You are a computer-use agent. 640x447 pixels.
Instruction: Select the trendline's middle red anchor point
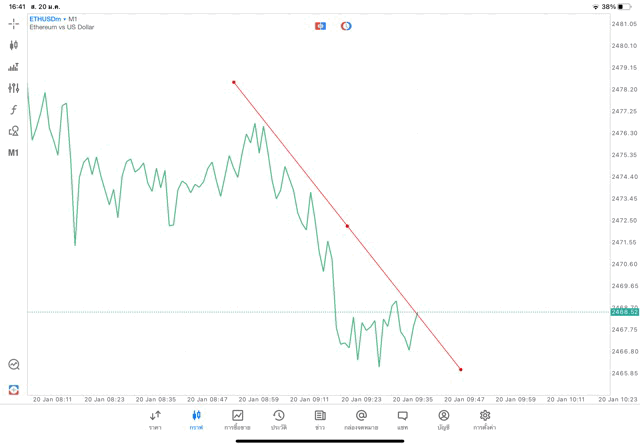tap(347, 226)
